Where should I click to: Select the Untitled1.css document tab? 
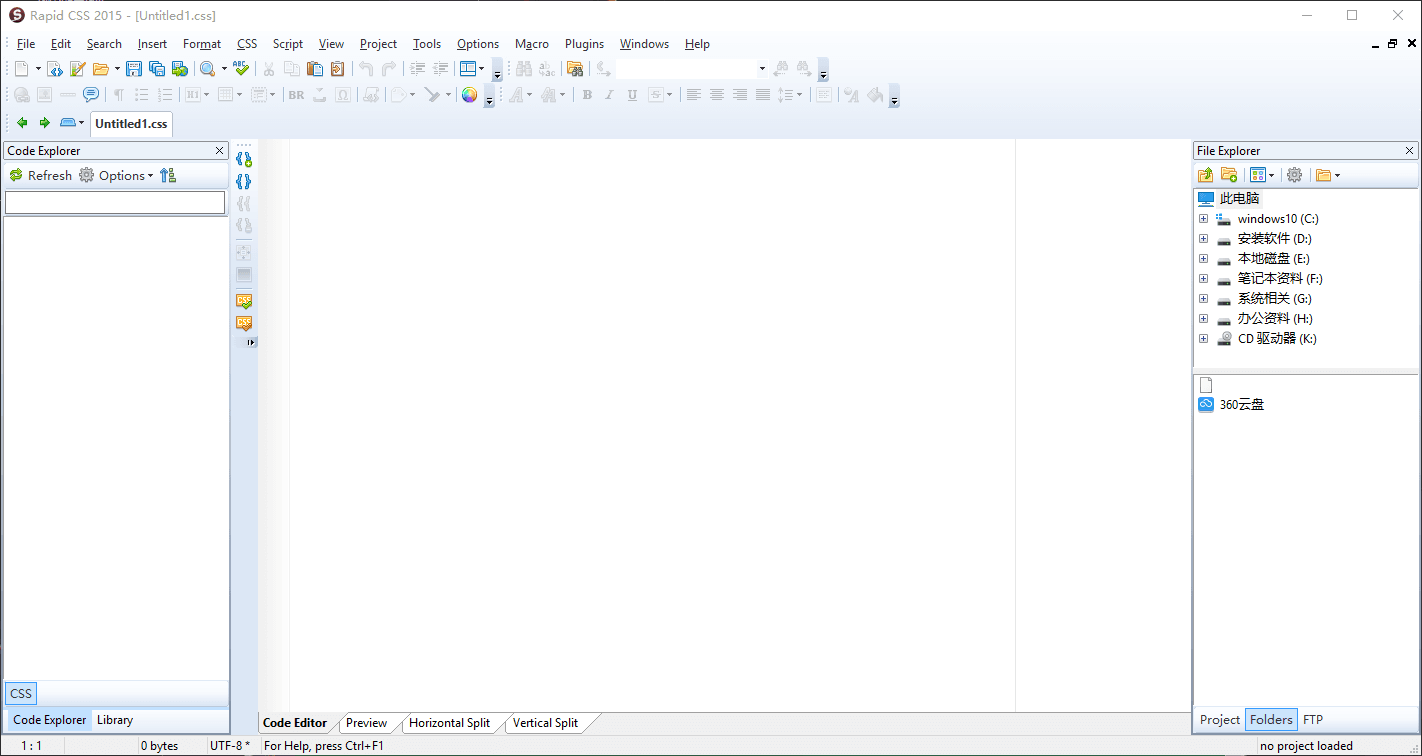coord(131,124)
